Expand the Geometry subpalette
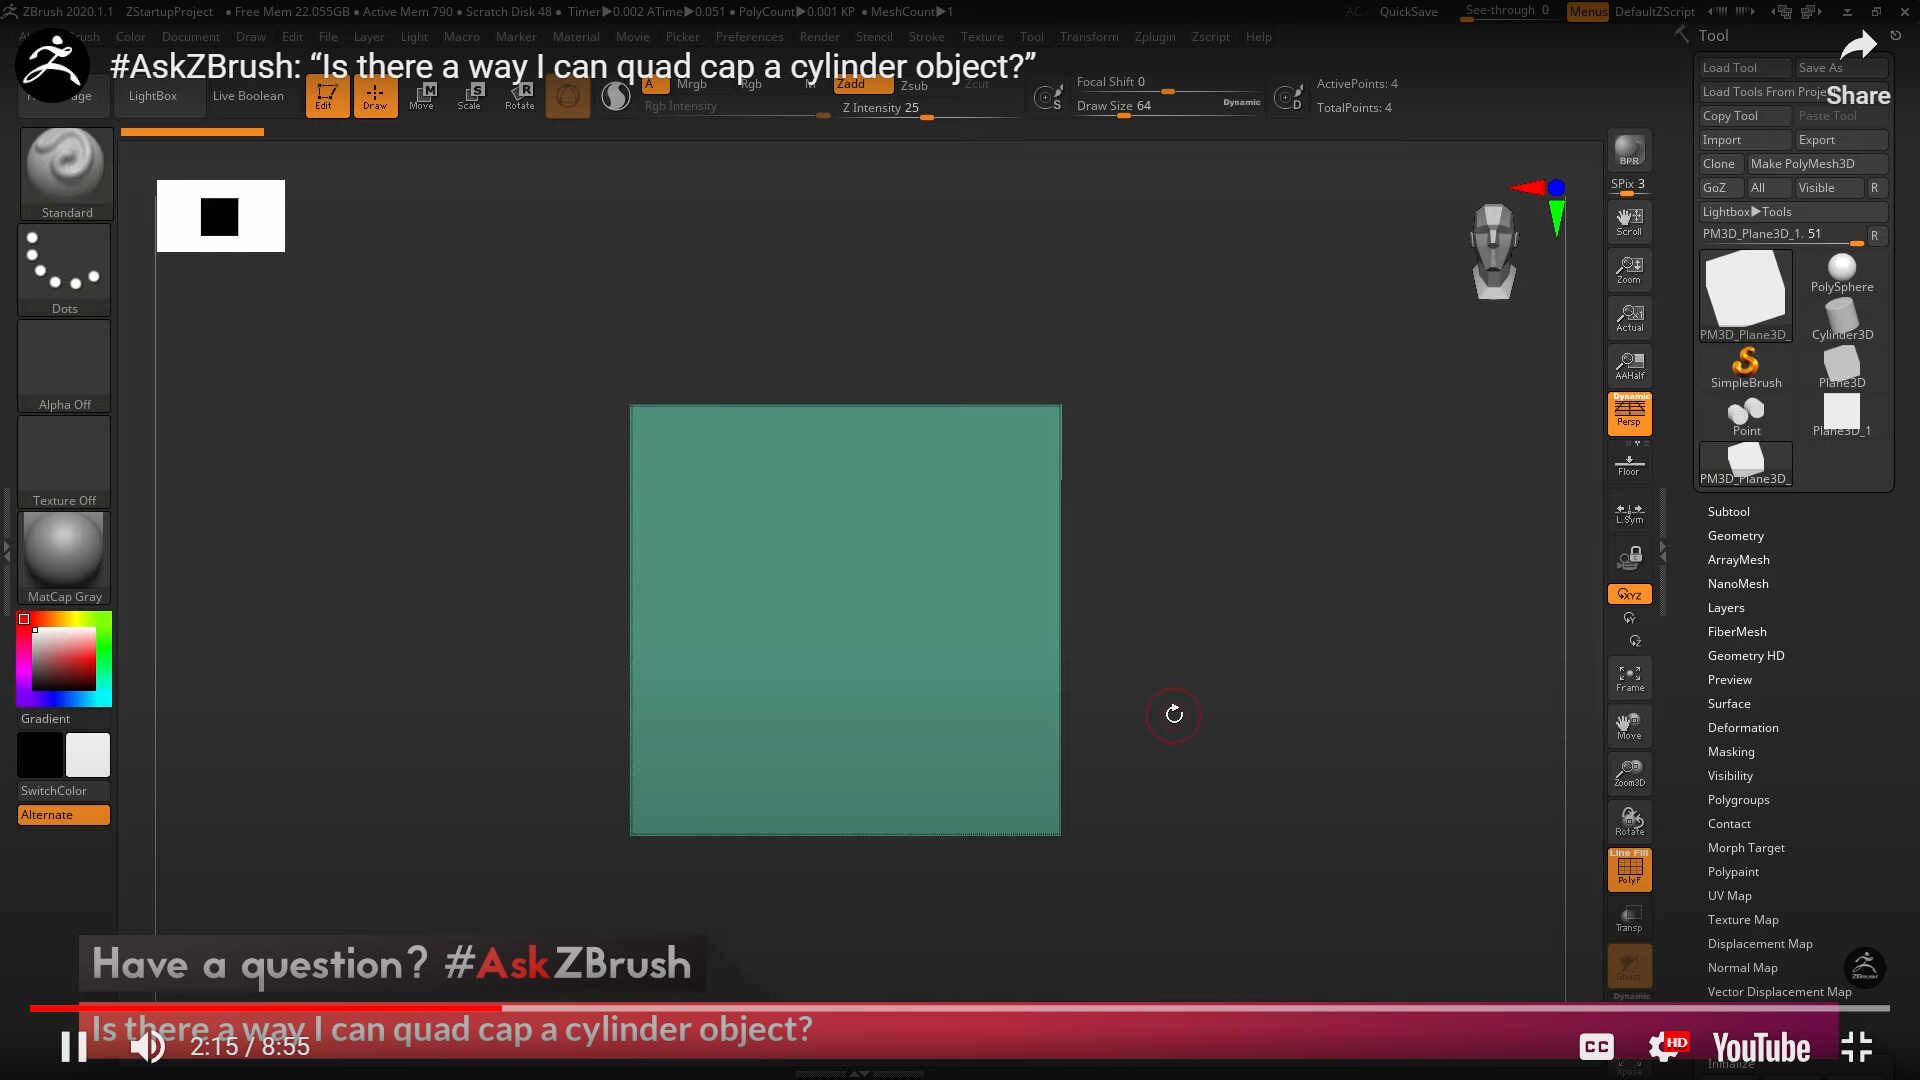The height and width of the screenshot is (1080, 1920). [1735, 536]
